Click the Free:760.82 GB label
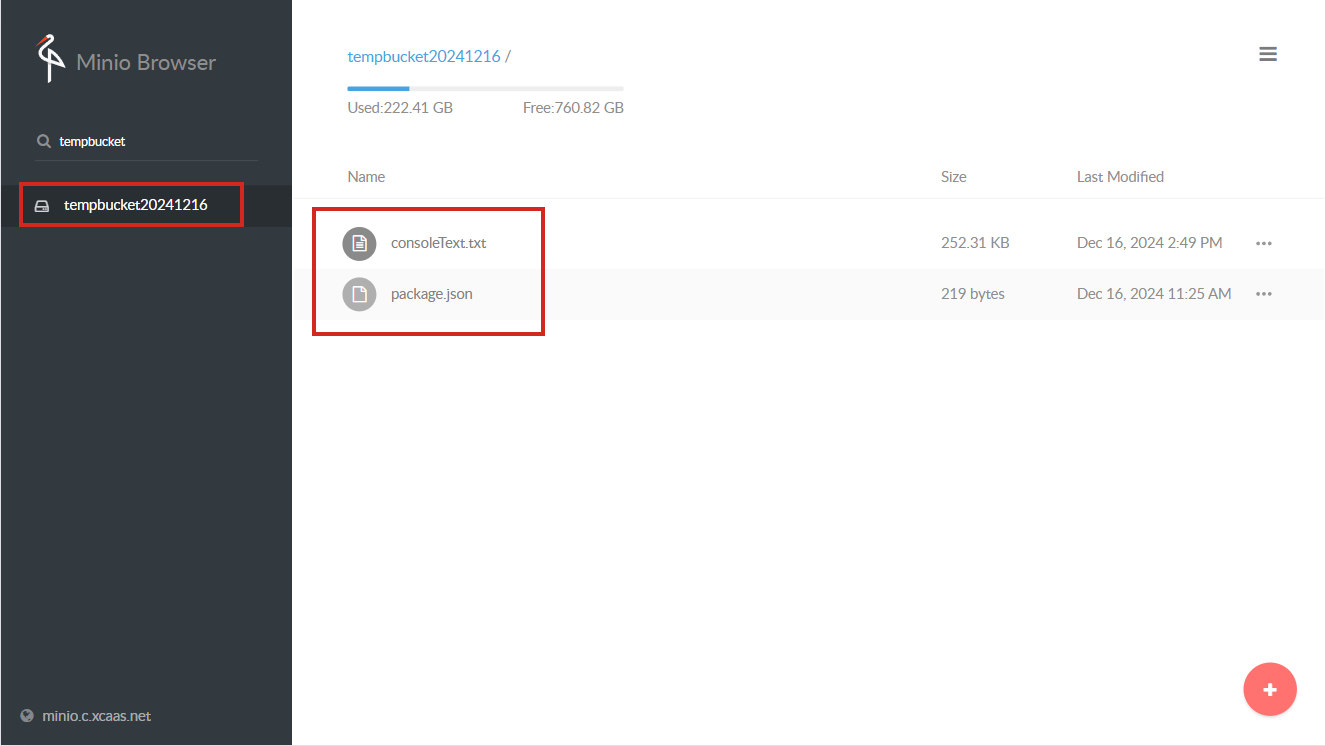1325x746 pixels. point(573,108)
